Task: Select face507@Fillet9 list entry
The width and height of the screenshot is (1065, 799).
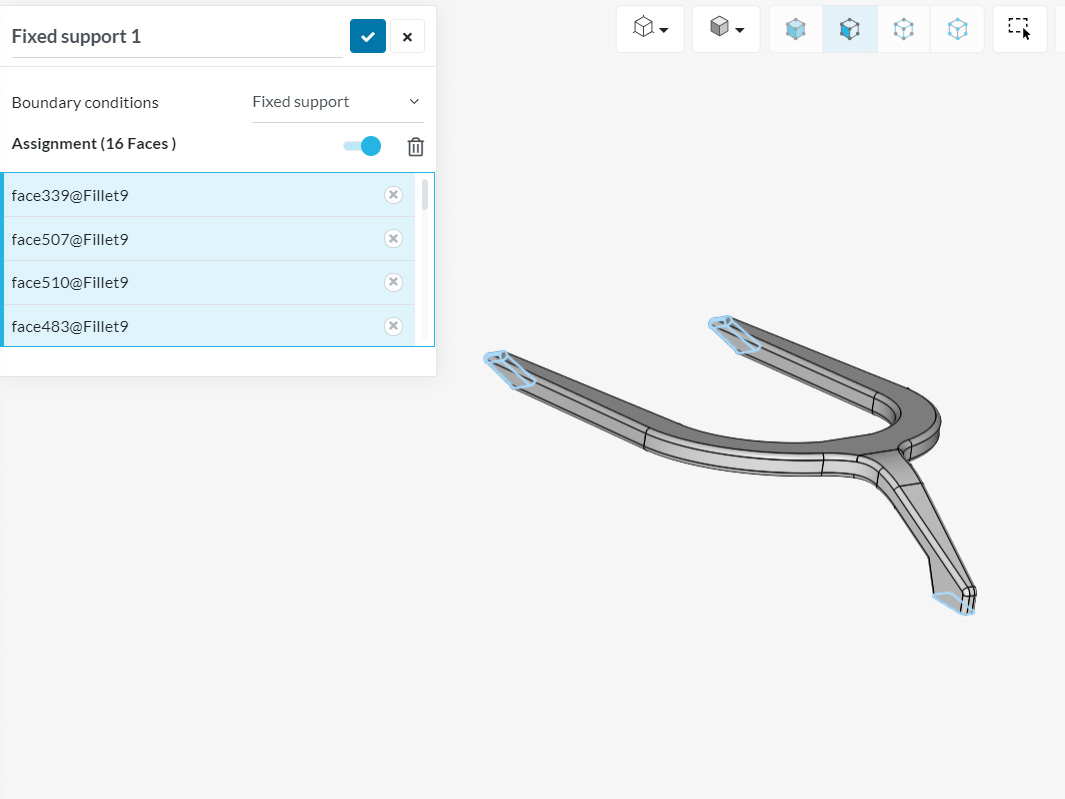Action: point(209,239)
